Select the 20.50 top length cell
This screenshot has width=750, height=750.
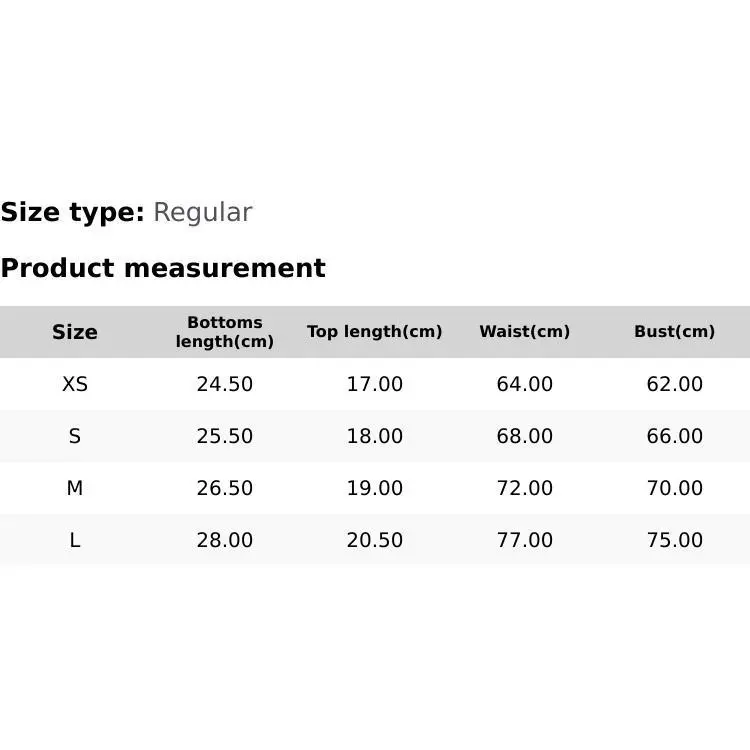tap(375, 540)
